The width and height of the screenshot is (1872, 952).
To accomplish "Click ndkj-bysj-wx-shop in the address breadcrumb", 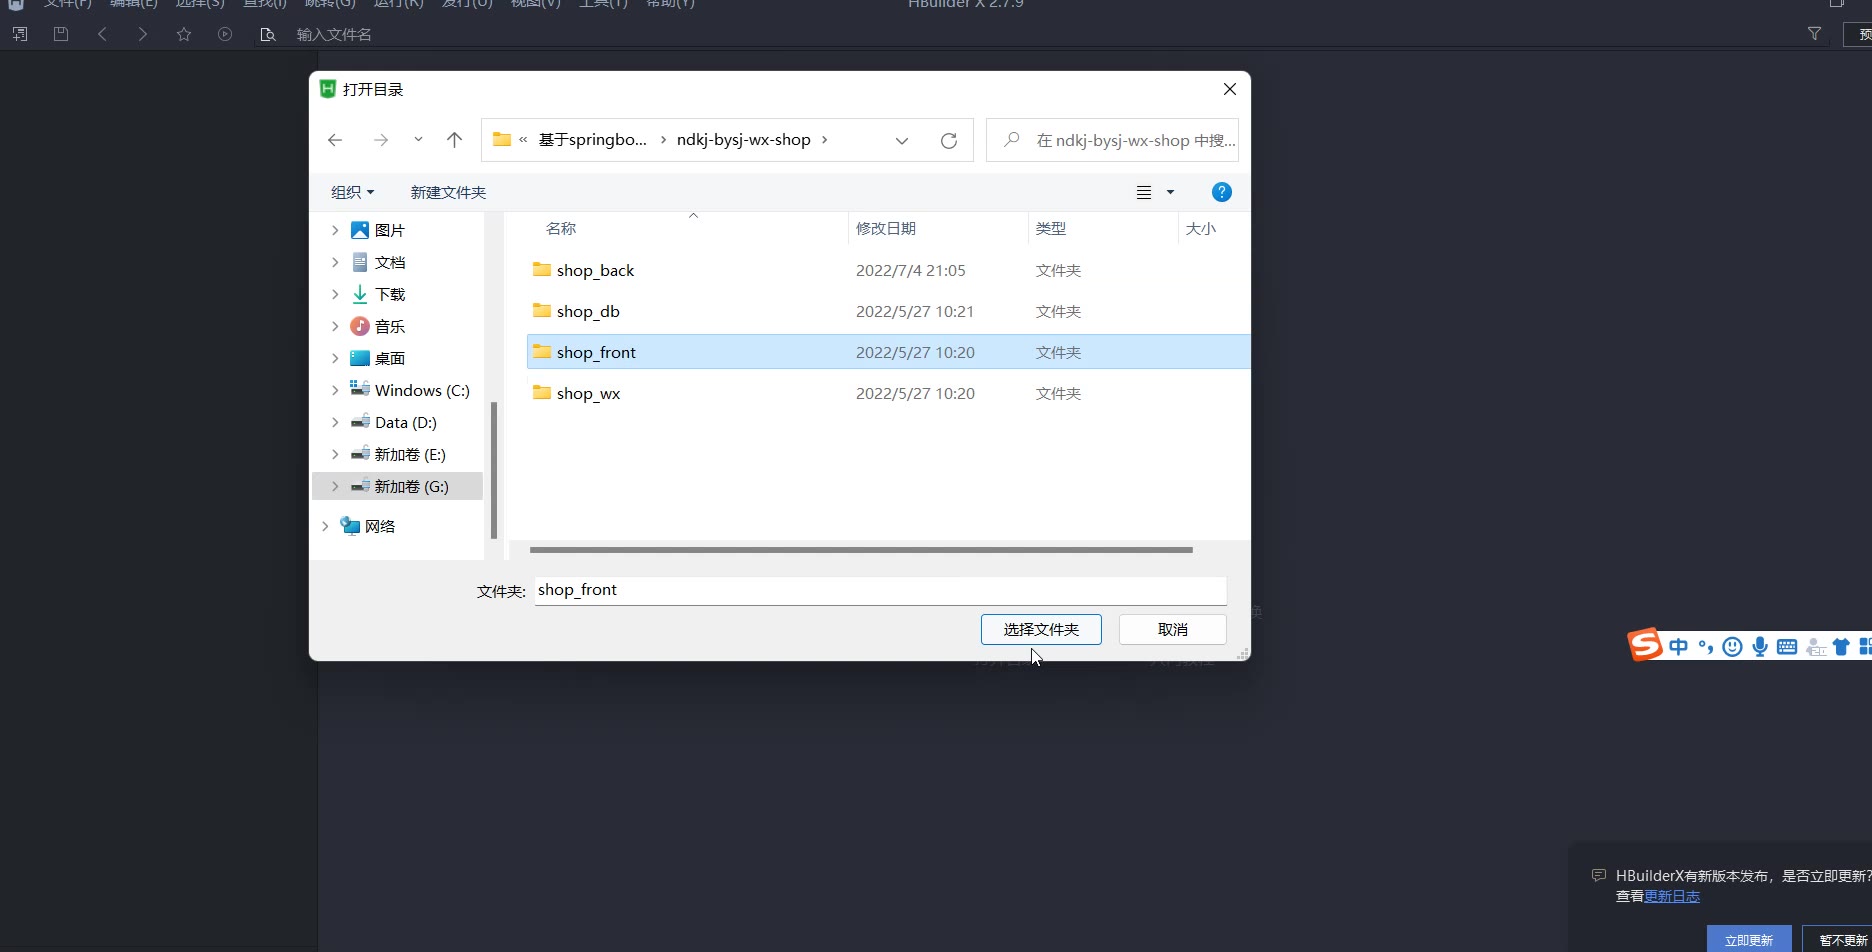I will pyautogui.click(x=743, y=140).
